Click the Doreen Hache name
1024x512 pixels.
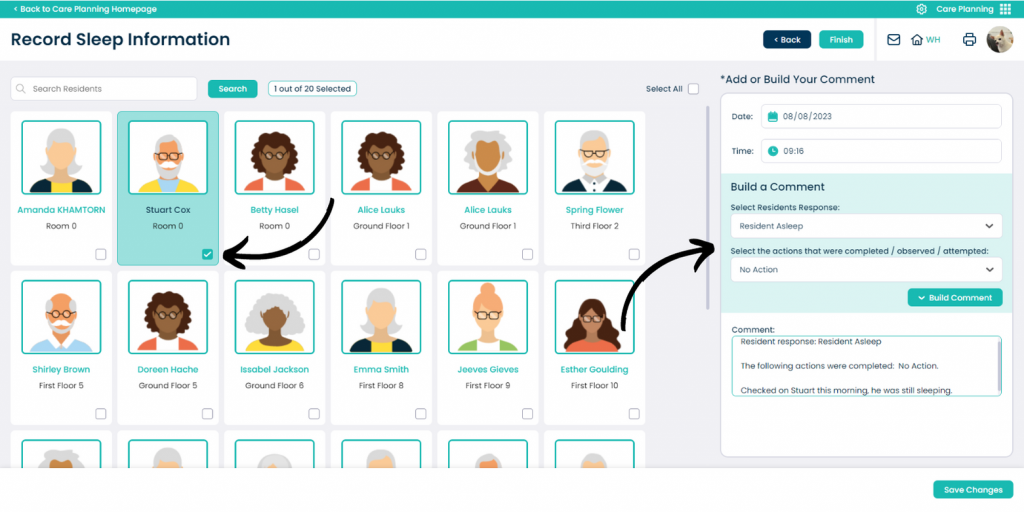(168, 370)
